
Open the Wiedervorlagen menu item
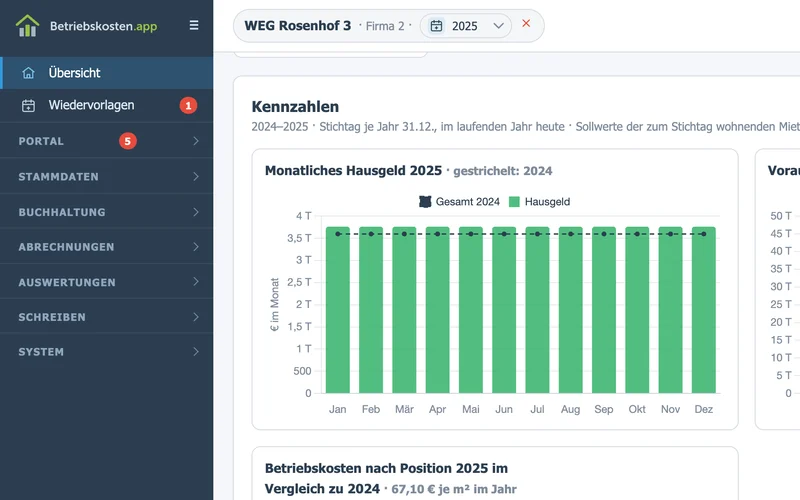[107, 106]
